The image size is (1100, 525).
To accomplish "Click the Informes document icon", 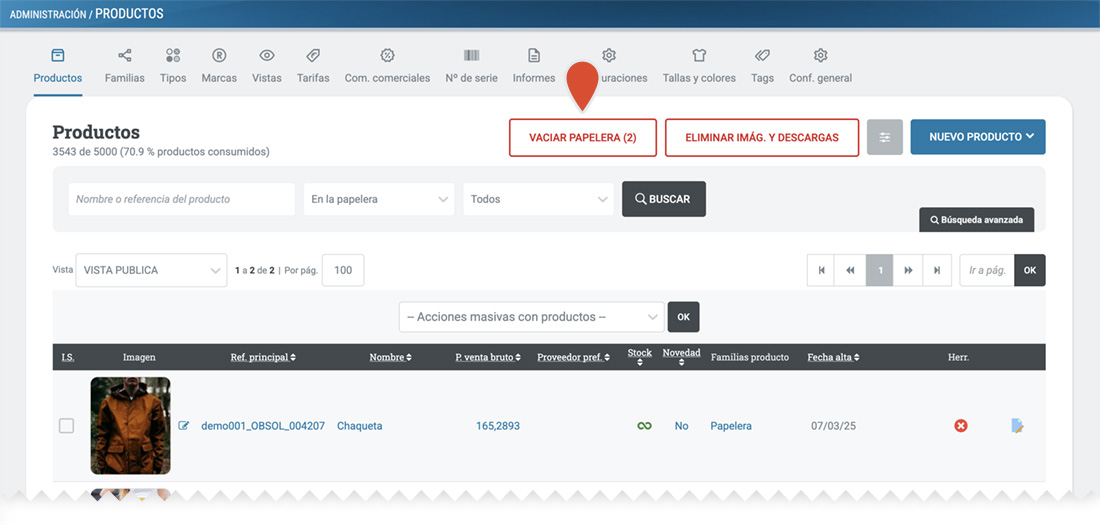I will click(x=534, y=55).
